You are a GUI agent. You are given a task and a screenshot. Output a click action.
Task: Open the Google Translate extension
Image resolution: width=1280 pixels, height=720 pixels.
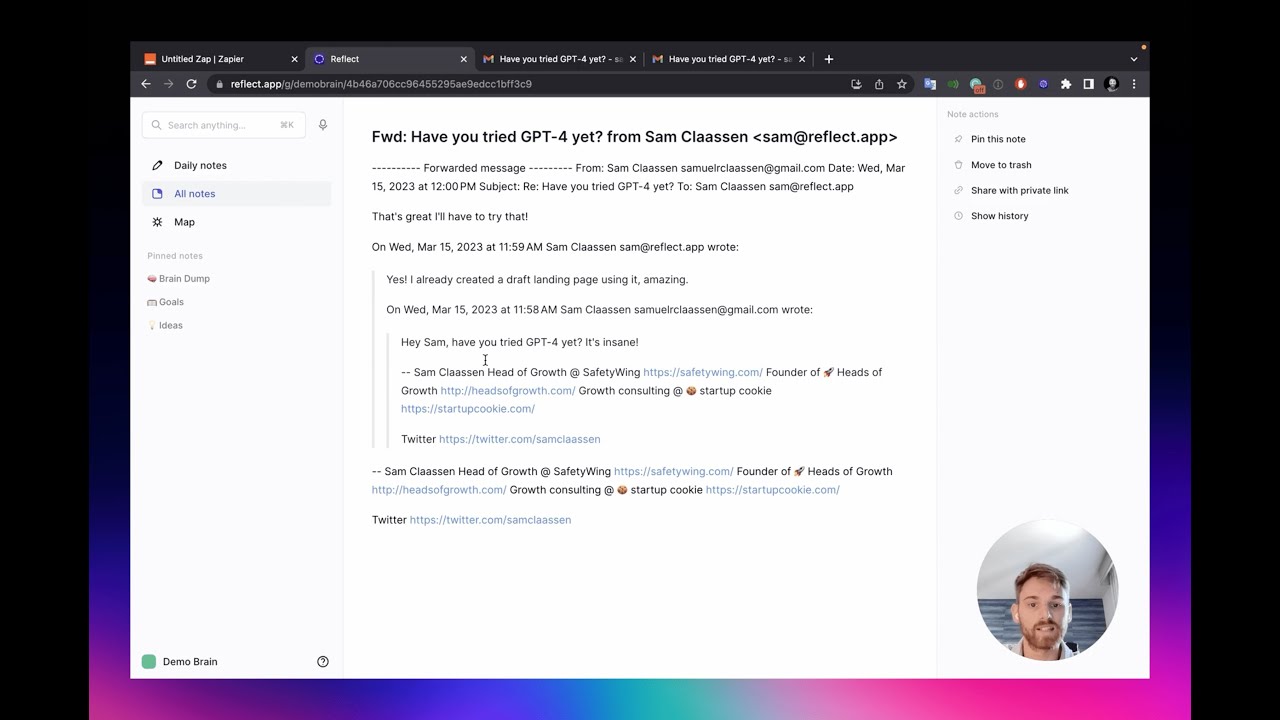click(x=930, y=84)
